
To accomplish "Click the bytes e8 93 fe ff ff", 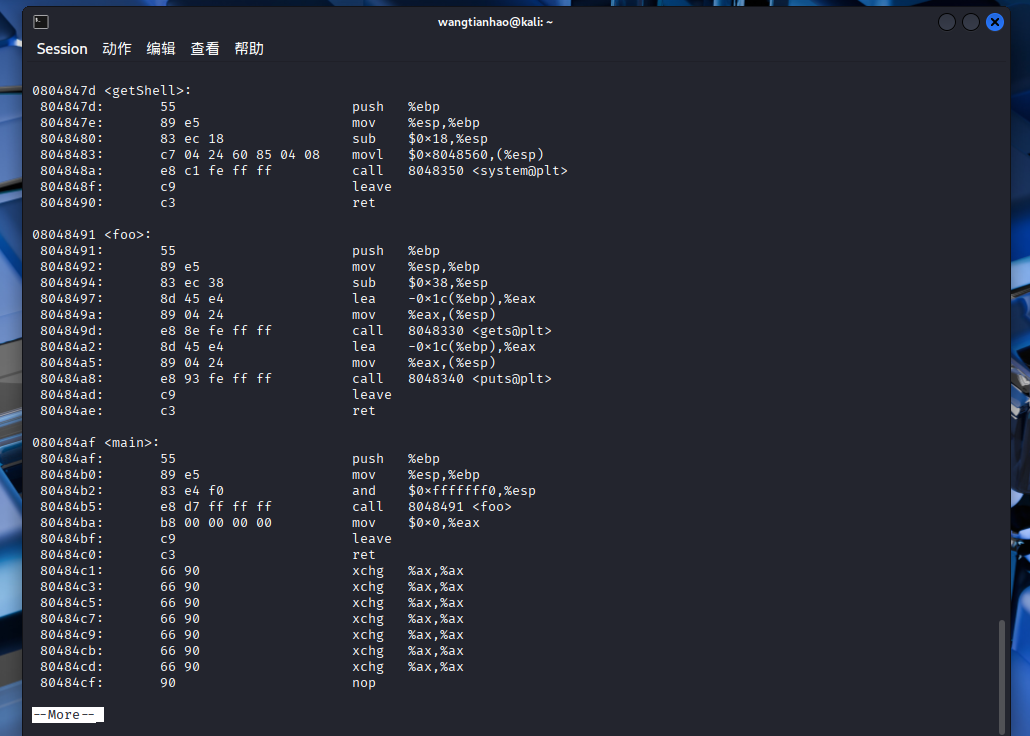I will click(x=215, y=379).
